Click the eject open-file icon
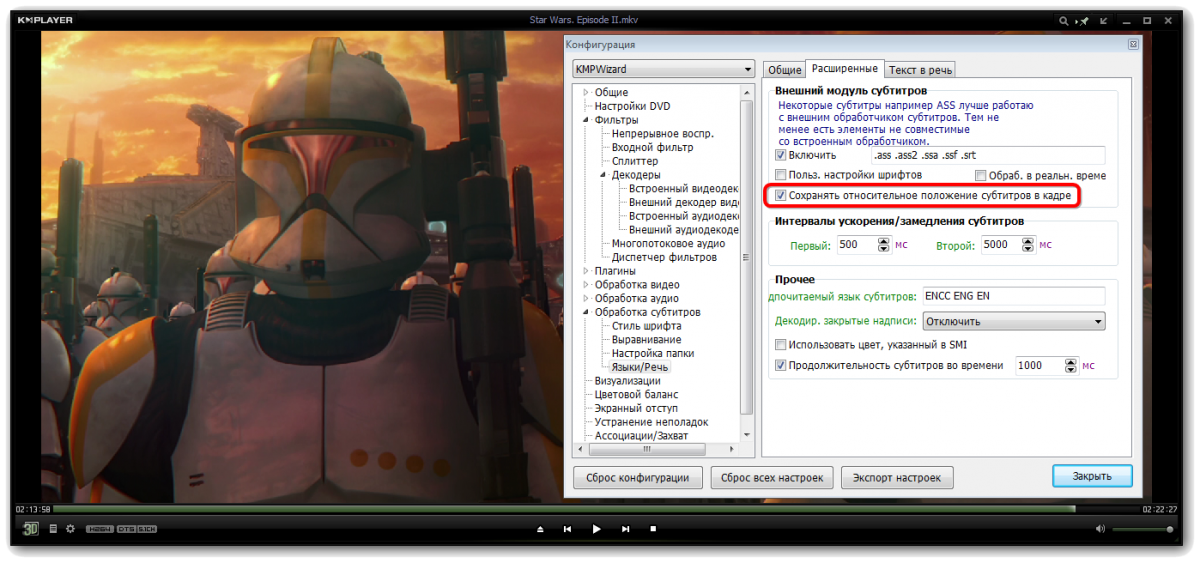Image resolution: width=1200 pixels, height=563 pixels. click(x=541, y=528)
